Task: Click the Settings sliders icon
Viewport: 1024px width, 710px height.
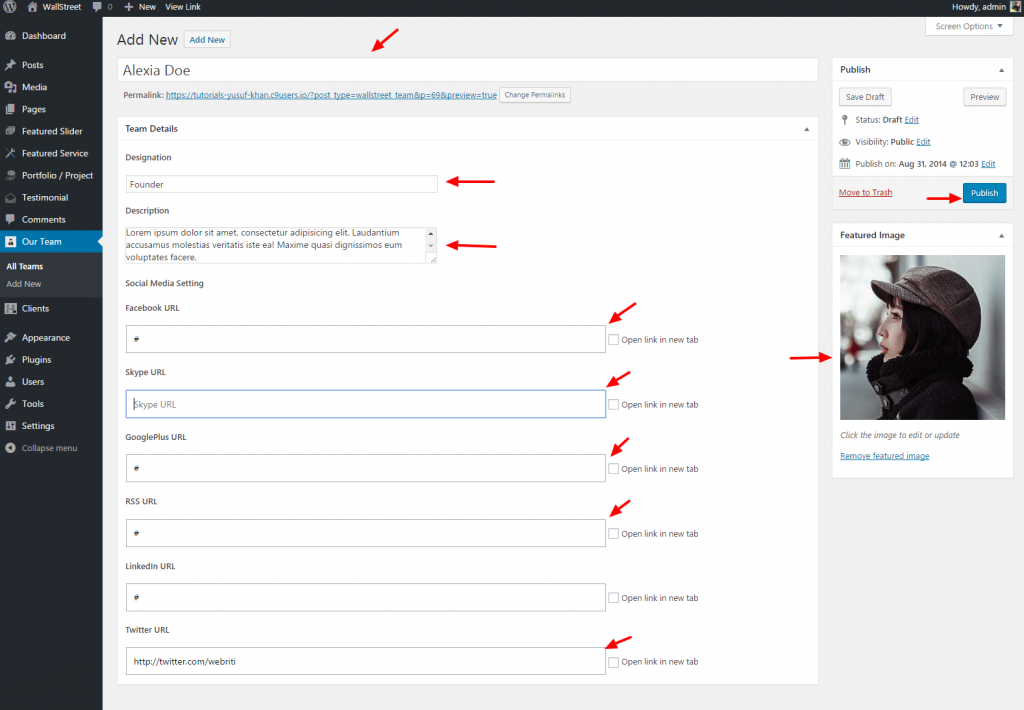Action: pos(10,426)
